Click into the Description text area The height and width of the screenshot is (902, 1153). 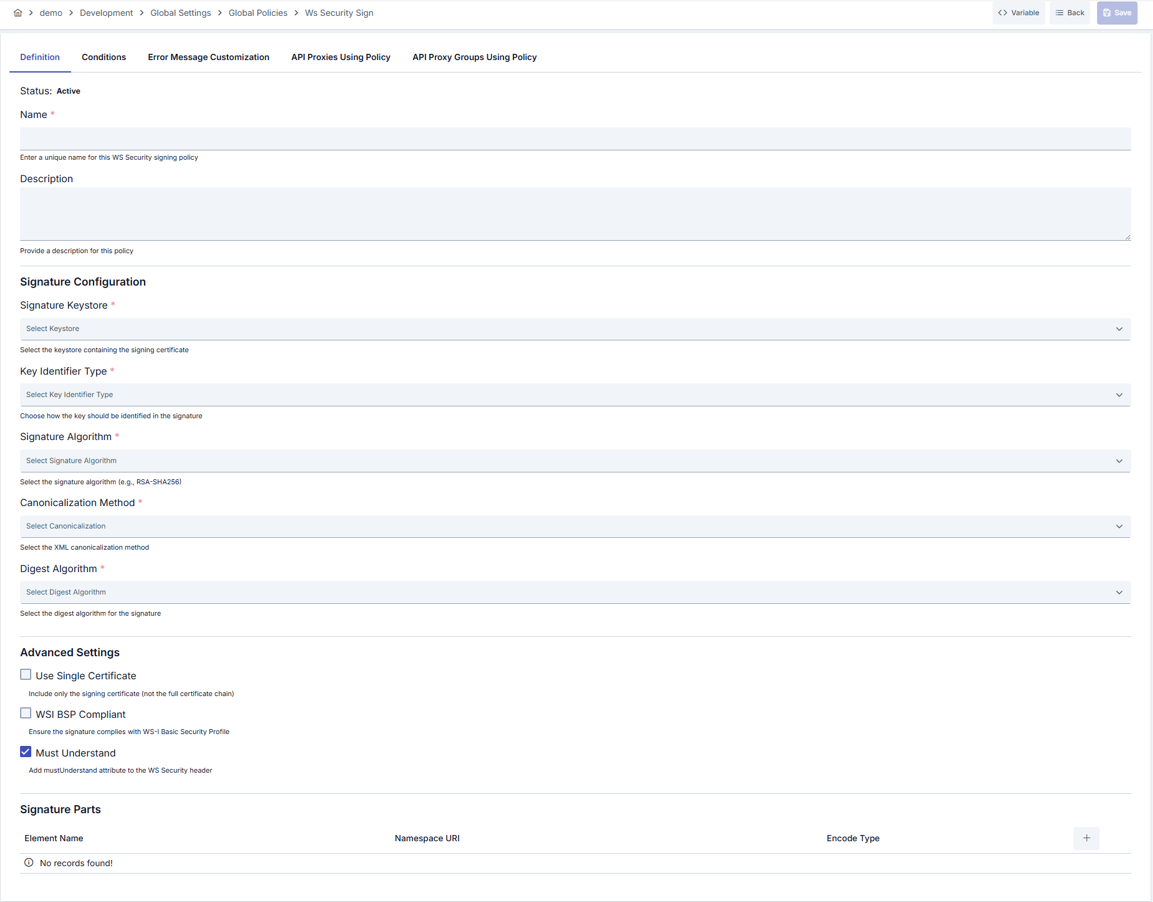click(x=575, y=214)
